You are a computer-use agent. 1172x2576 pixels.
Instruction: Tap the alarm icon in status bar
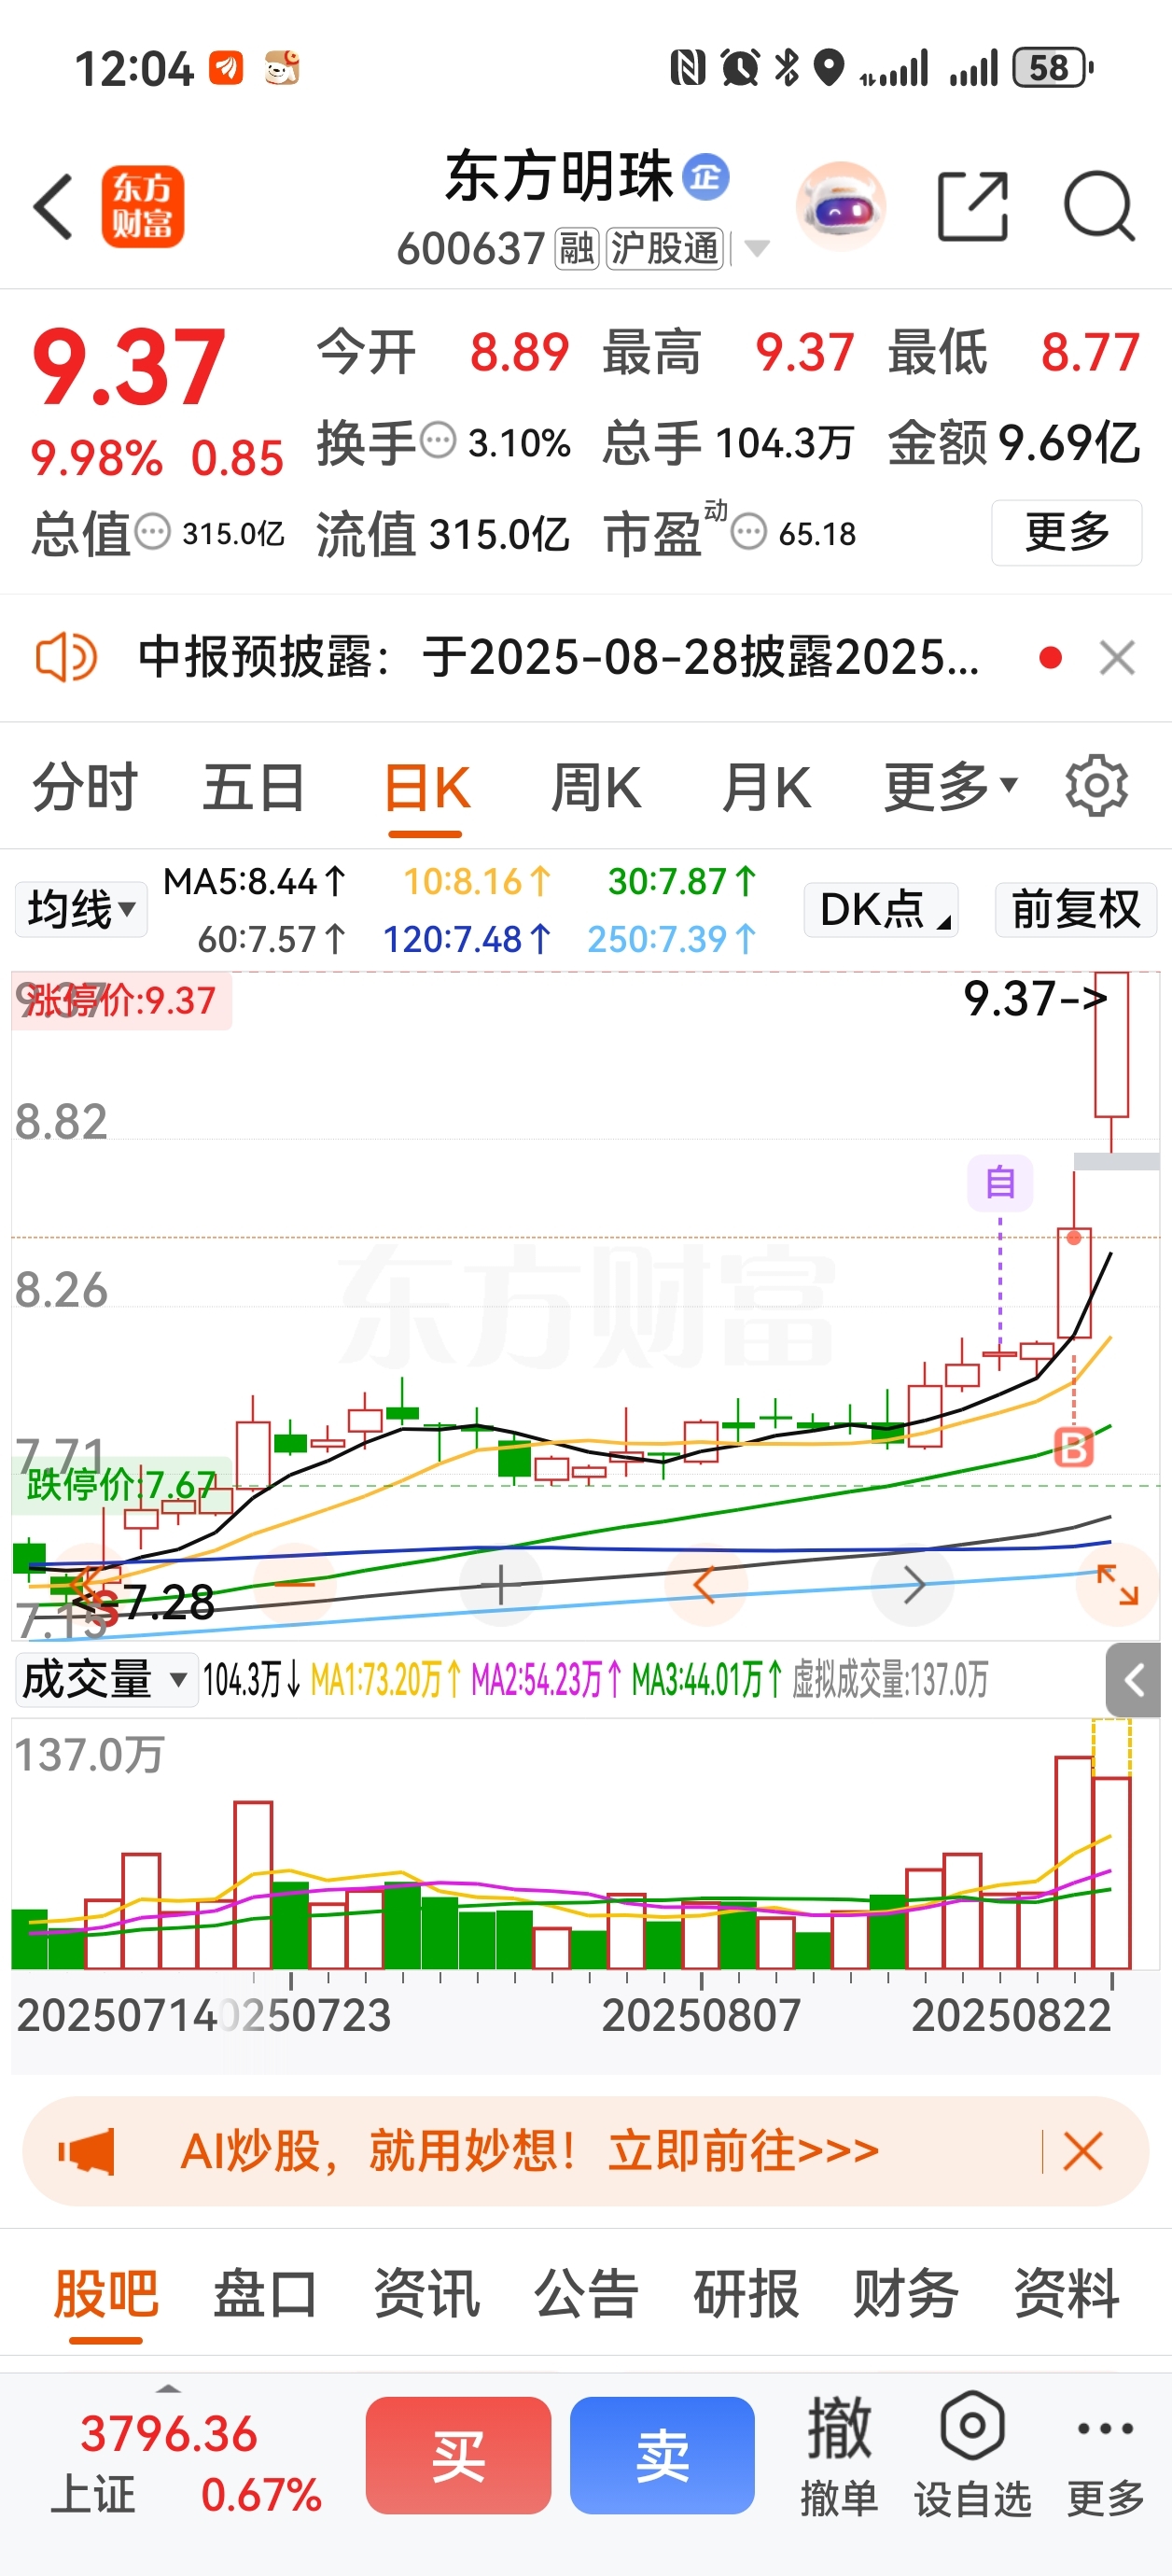[x=740, y=68]
